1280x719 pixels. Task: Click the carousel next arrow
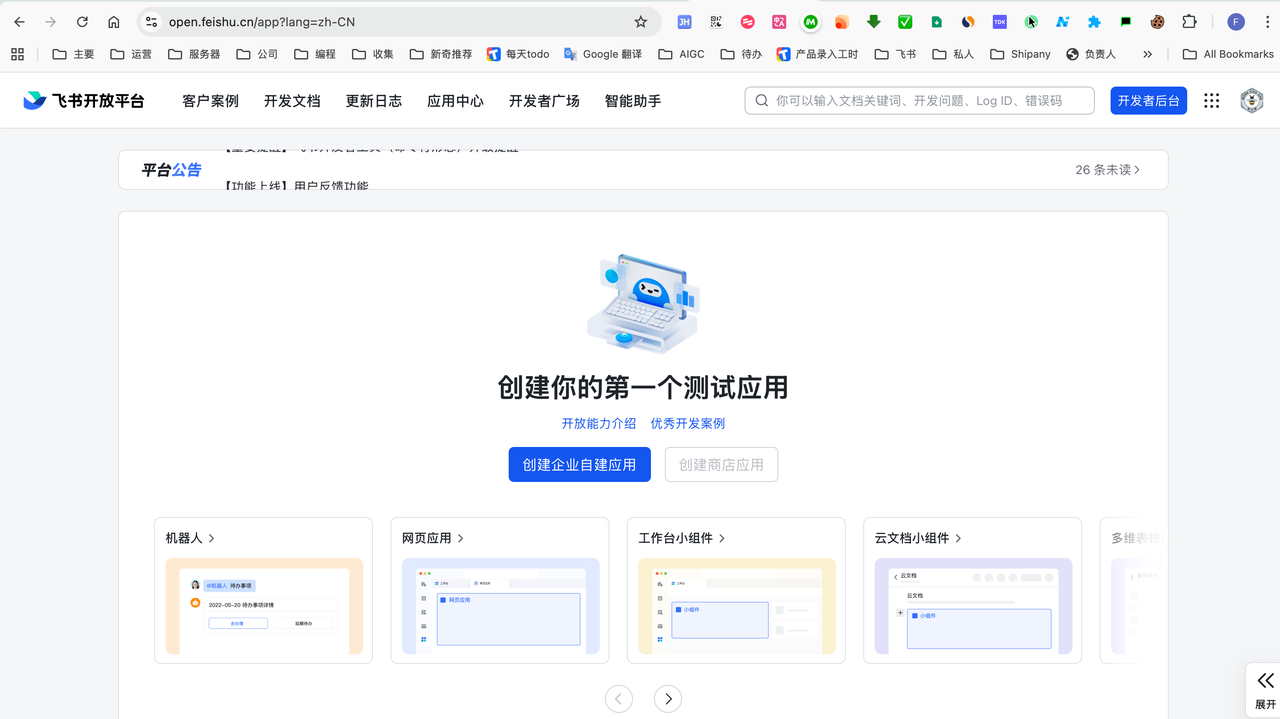point(667,698)
